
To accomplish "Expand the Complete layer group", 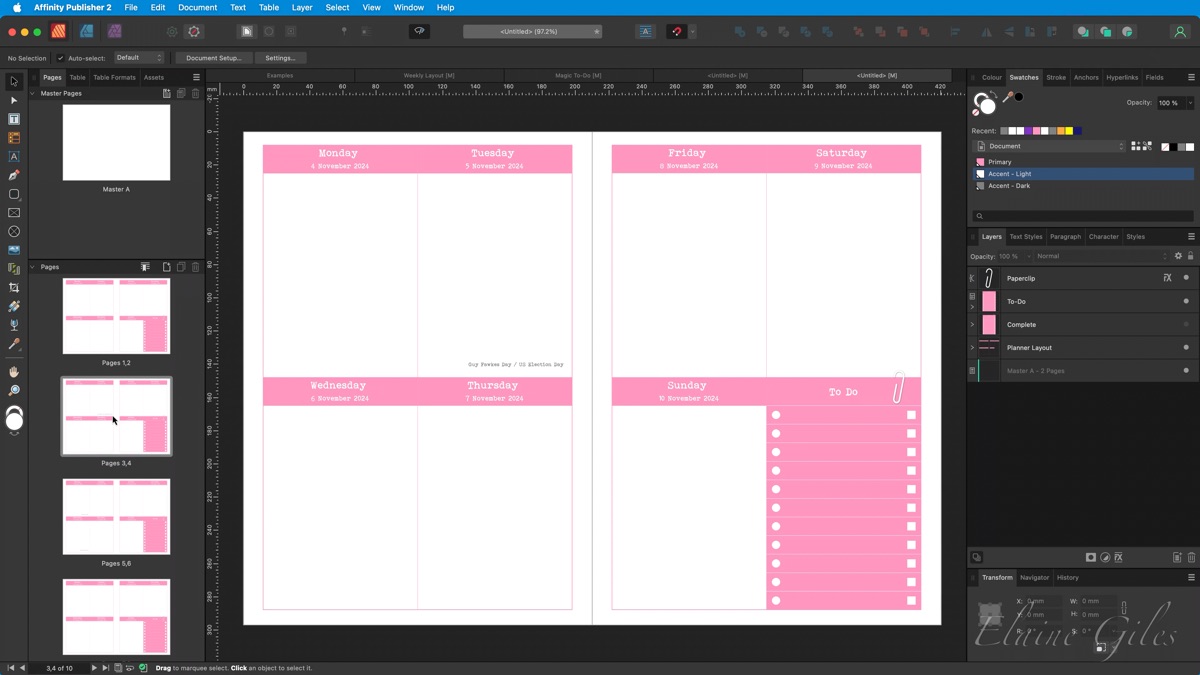I will [972, 324].
